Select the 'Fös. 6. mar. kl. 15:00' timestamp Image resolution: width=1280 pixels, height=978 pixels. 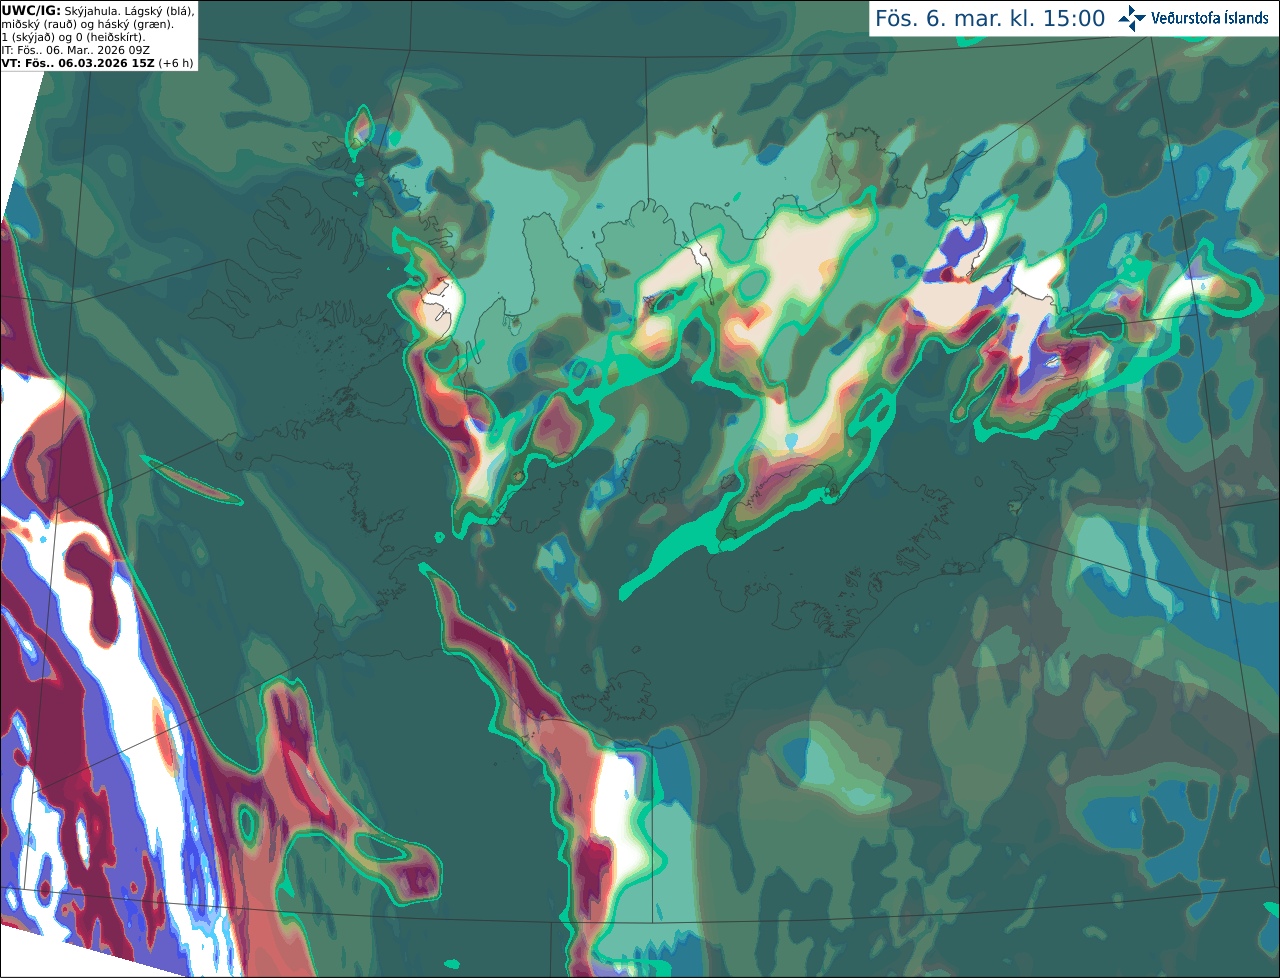pos(990,19)
